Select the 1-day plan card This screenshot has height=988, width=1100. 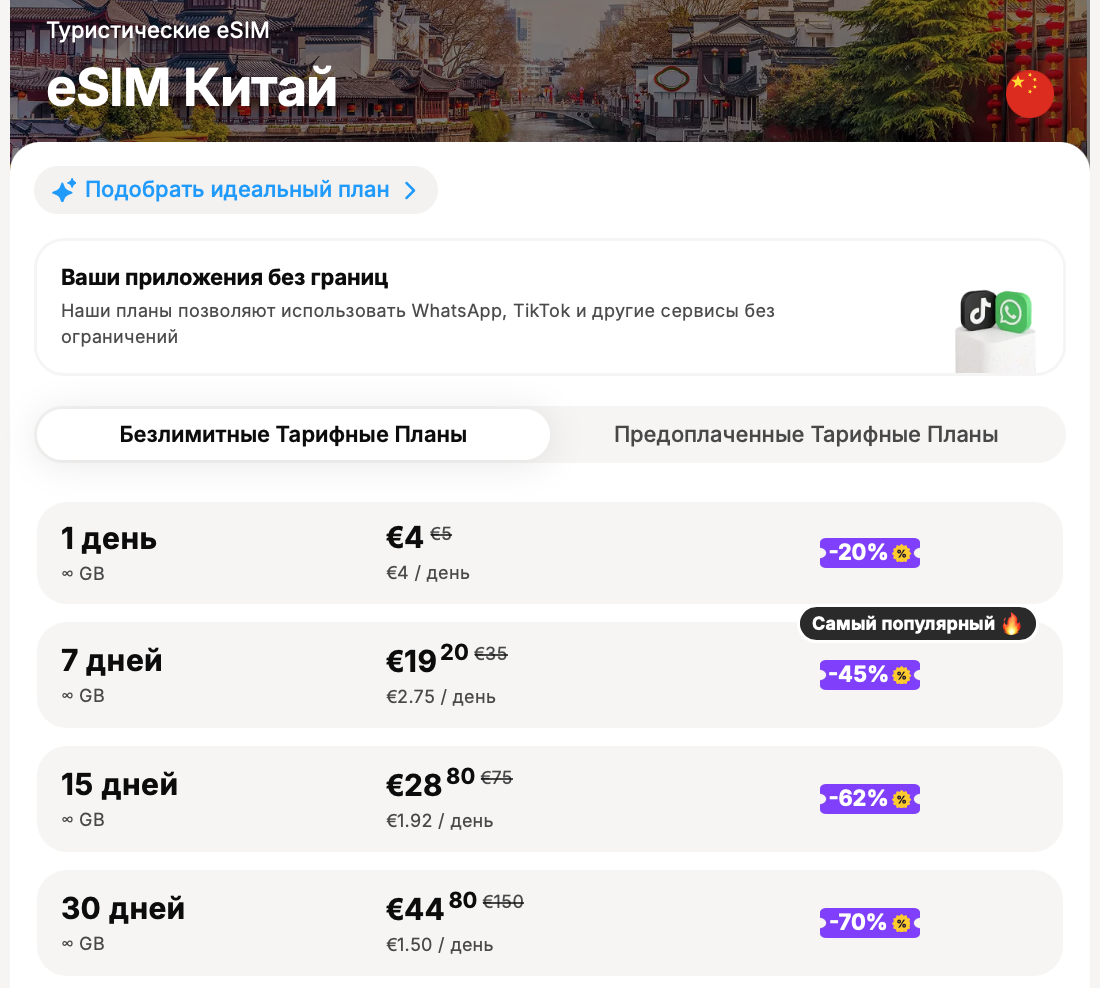coord(550,552)
